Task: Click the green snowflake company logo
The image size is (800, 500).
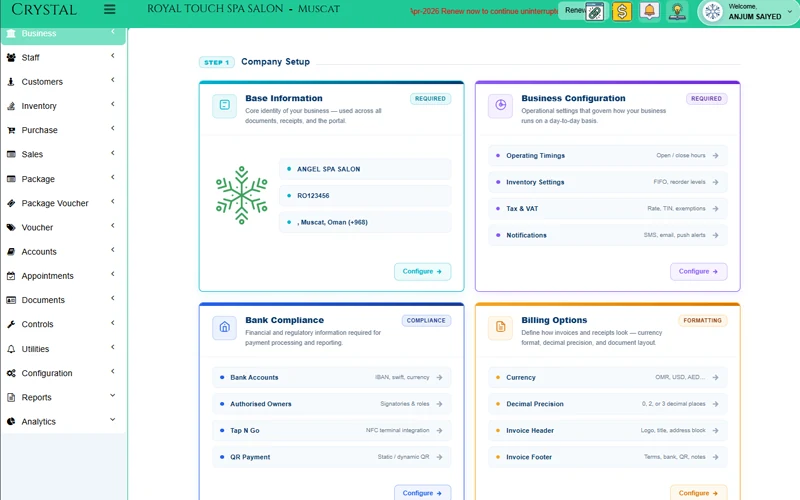Action: [242, 195]
